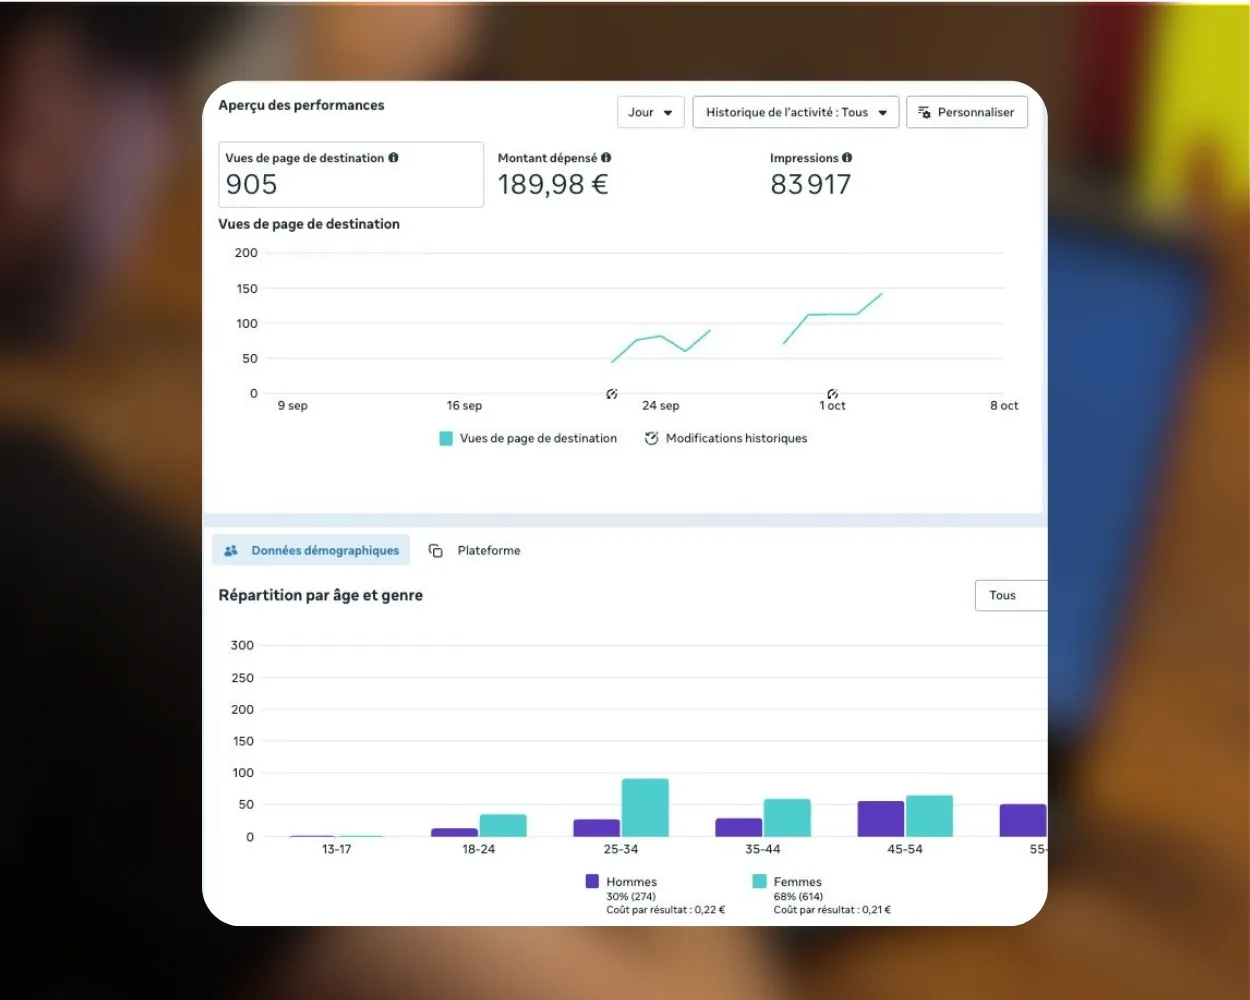Viewport: 1250px width, 1000px height.
Task: Click info icon next to Vues de page de destination
Action: (x=393, y=157)
